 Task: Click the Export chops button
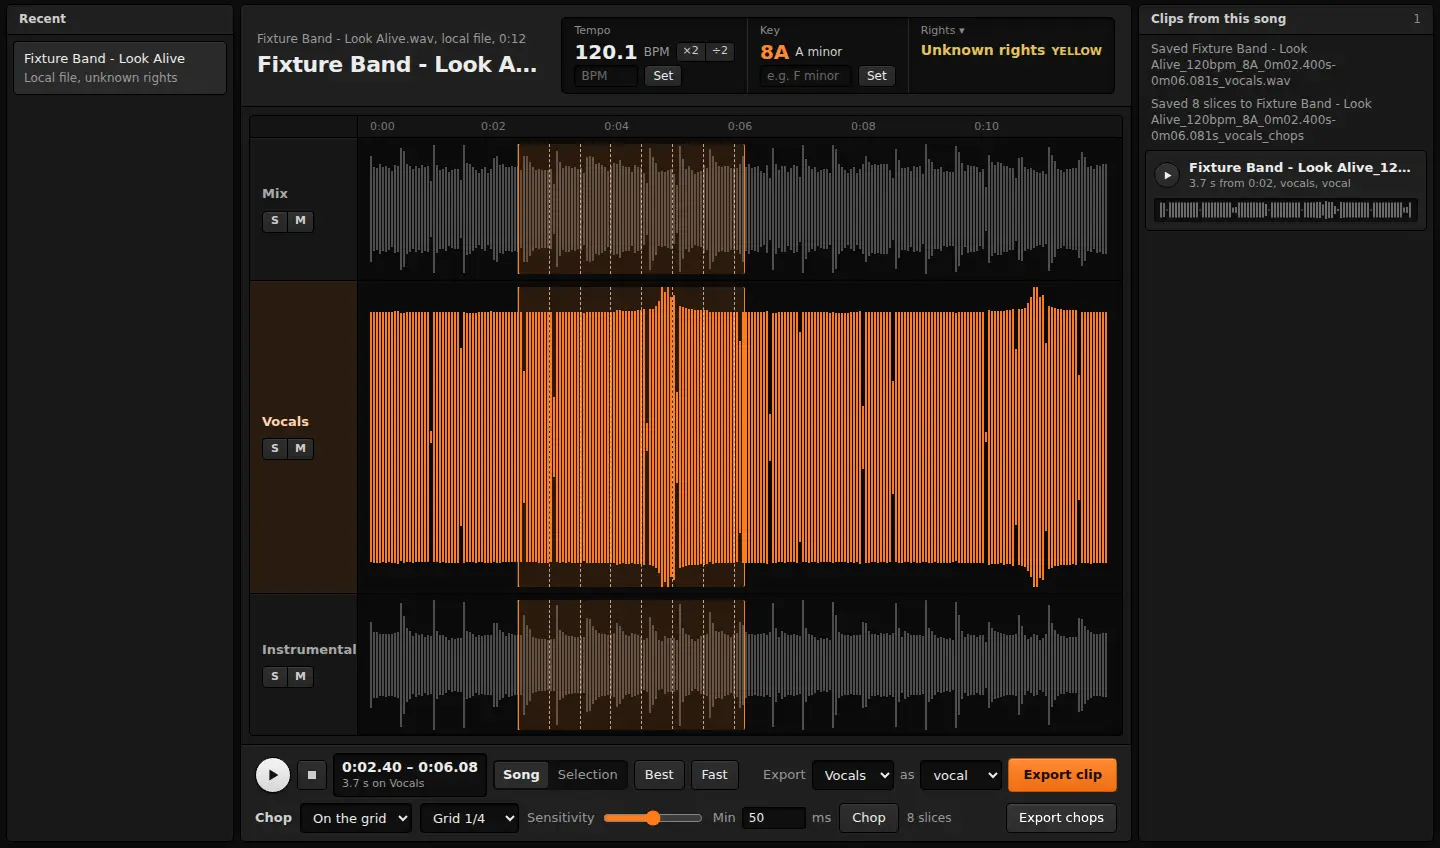point(1061,818)
